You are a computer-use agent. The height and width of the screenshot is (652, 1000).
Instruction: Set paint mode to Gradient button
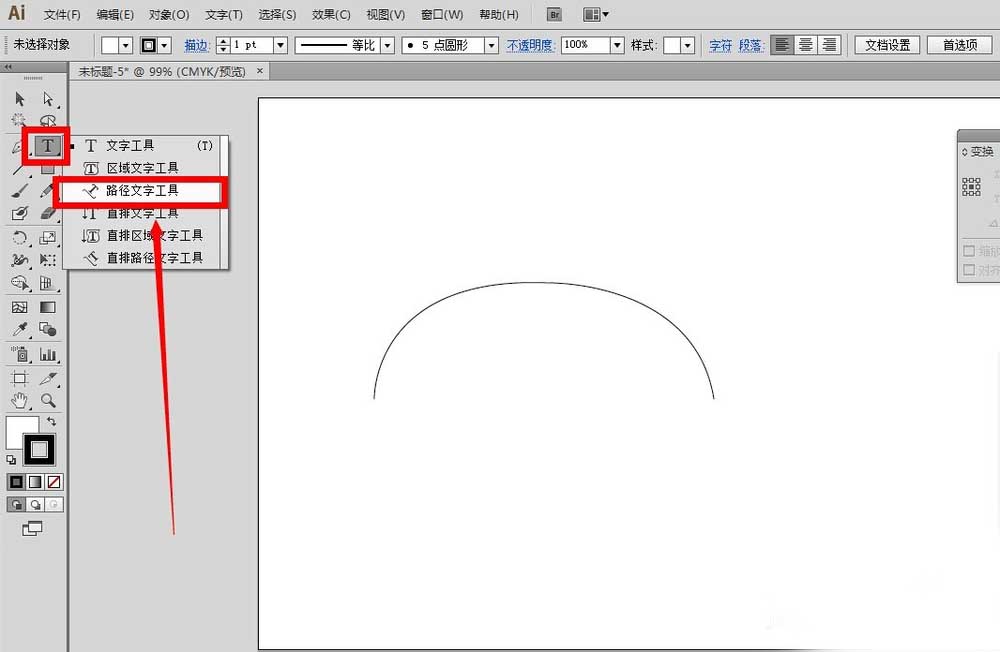[36, 482]
